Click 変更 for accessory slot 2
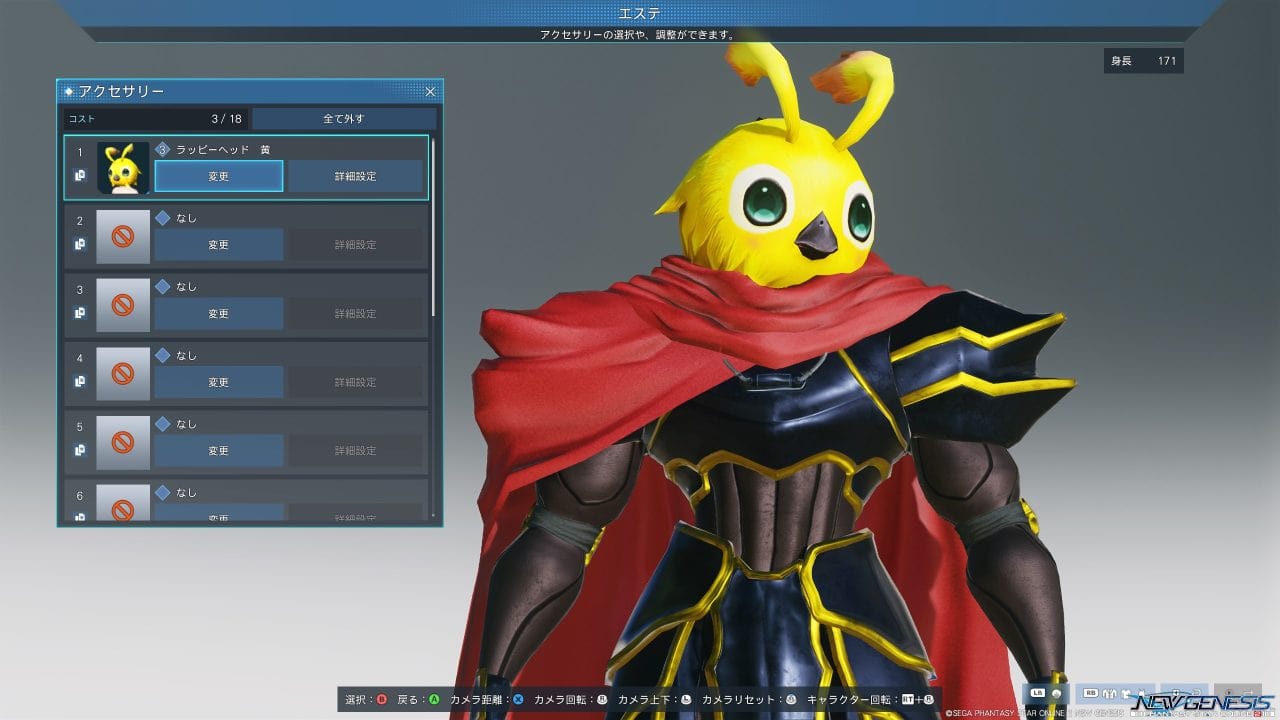 point(219,244)
